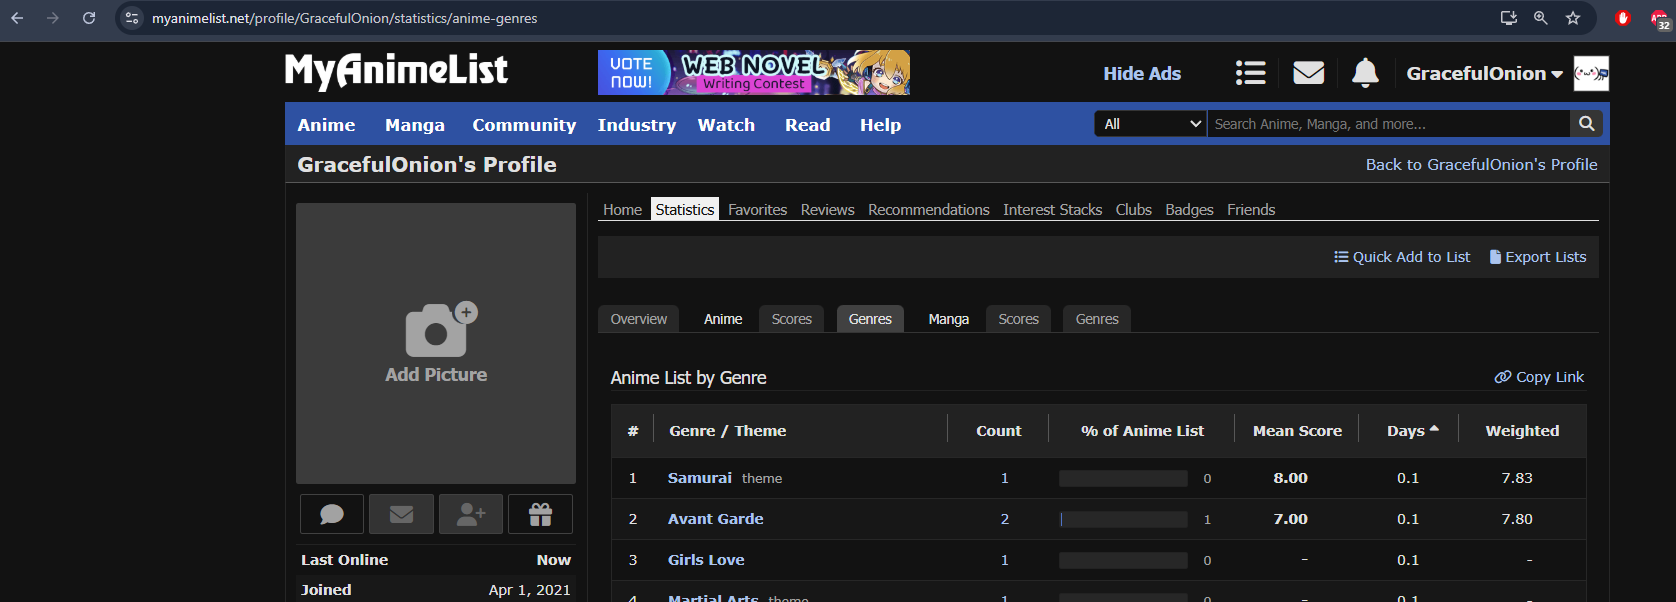Click MyAnimeList logo
1676x602 pixels.
tap(396, 71)
